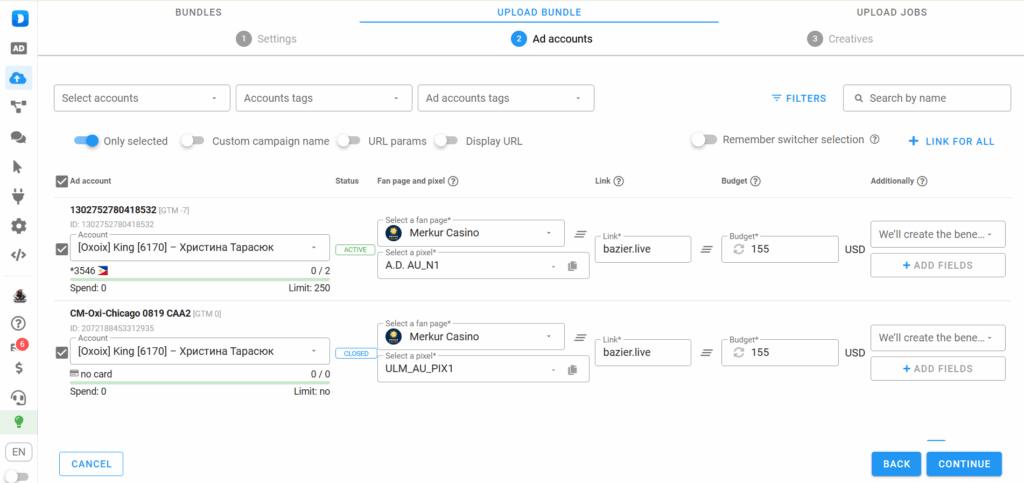Click the help icon beside Fan page and pixel

(x=453, y=181)
